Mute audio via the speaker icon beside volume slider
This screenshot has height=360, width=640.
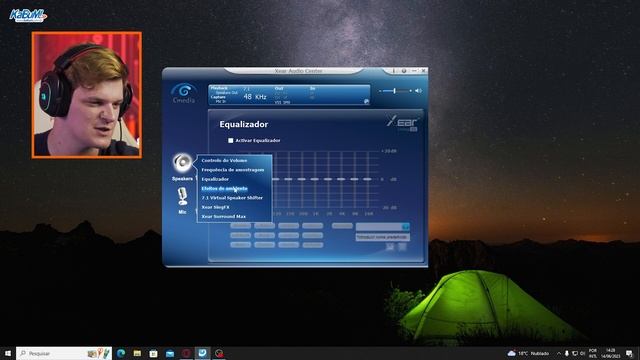418,91
